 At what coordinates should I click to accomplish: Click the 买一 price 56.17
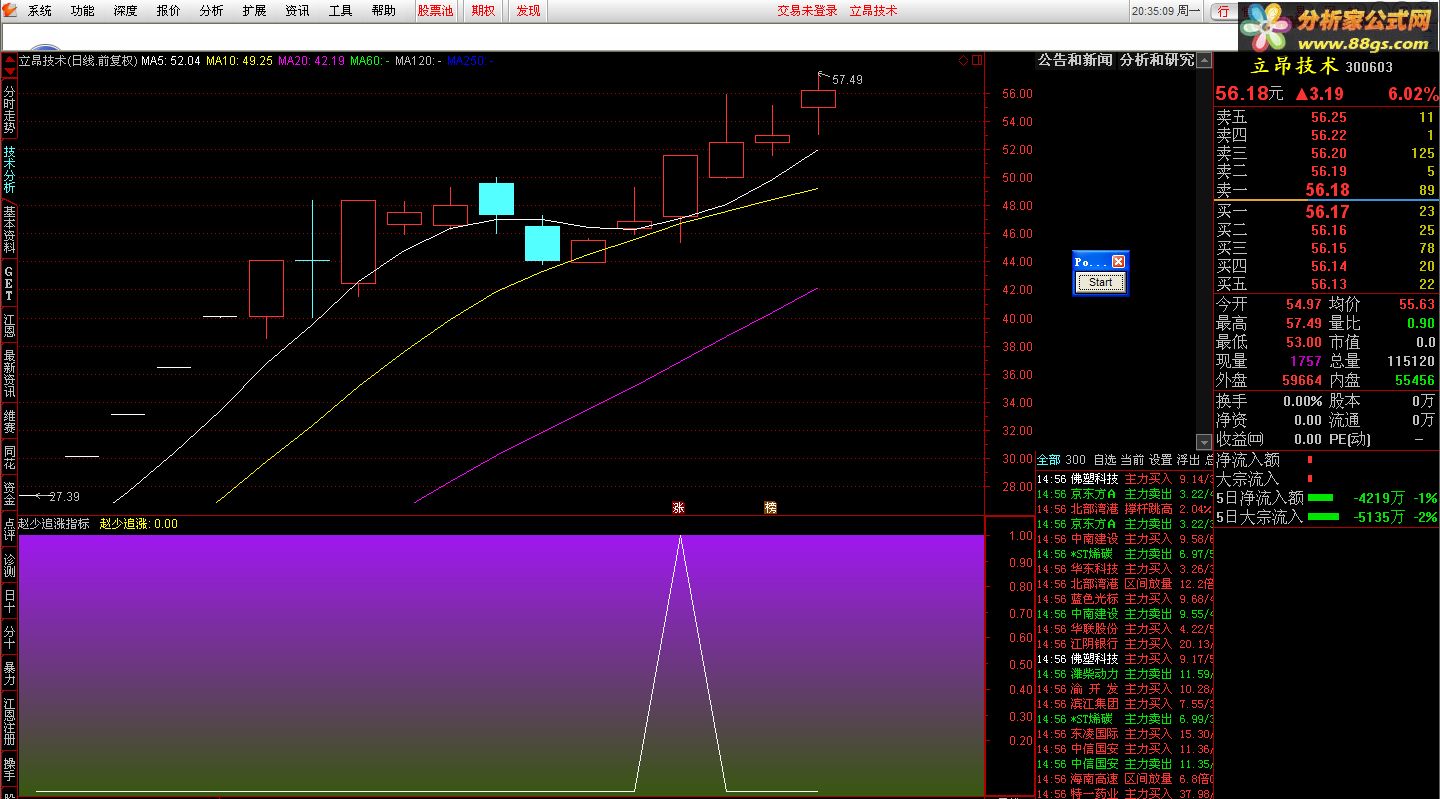1327,212
